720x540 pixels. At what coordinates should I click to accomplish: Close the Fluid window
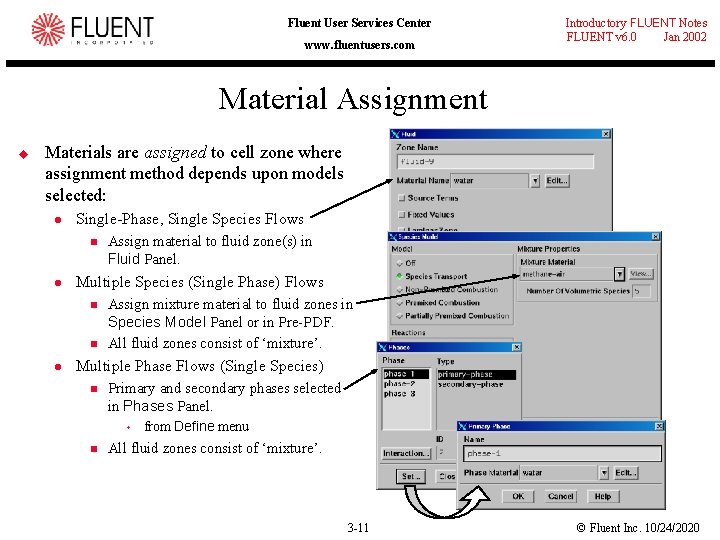tap(606, 134)
